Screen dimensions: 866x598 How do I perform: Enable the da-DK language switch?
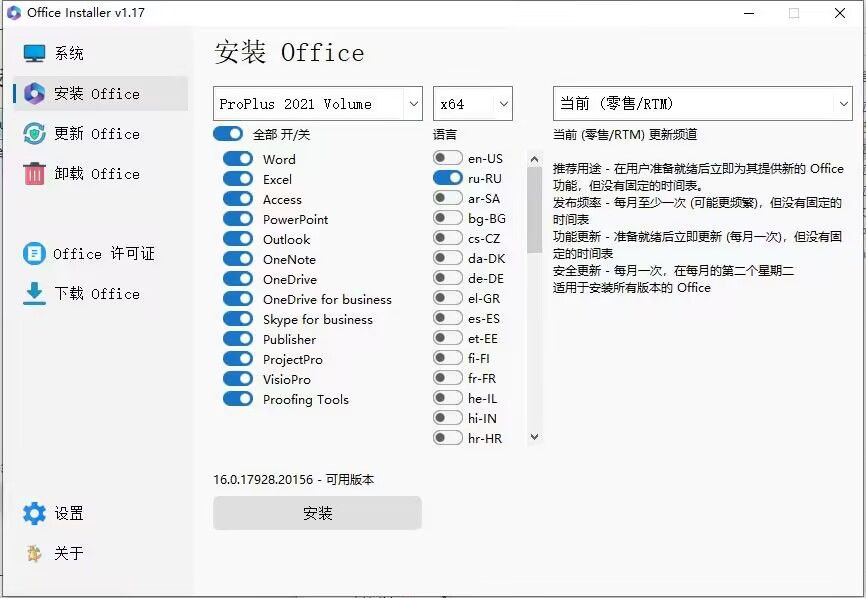pyautogui.click(x=447, y=258)
